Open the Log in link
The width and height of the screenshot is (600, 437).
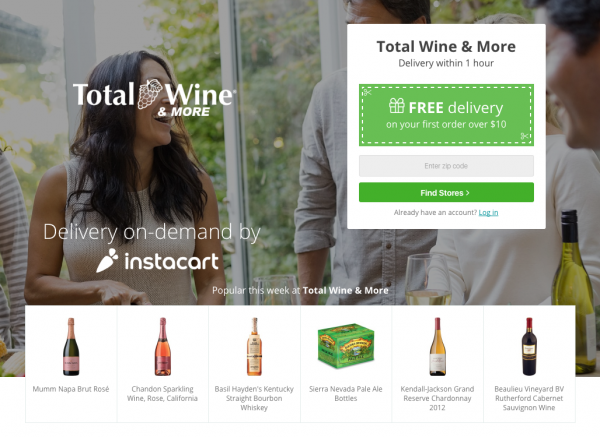(x=488, y=212)
